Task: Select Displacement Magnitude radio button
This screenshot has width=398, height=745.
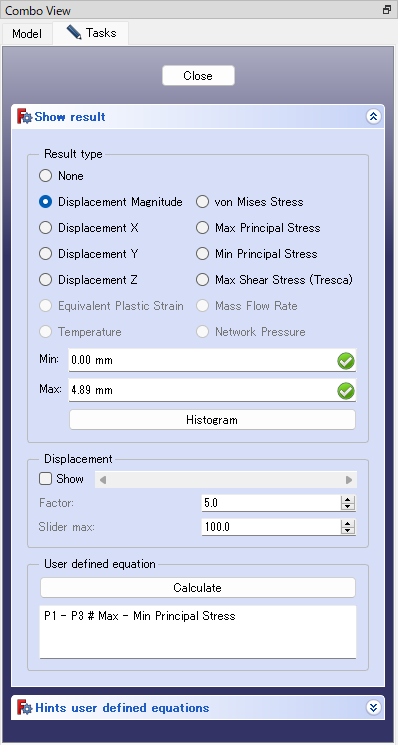Action: pos(46,202)
